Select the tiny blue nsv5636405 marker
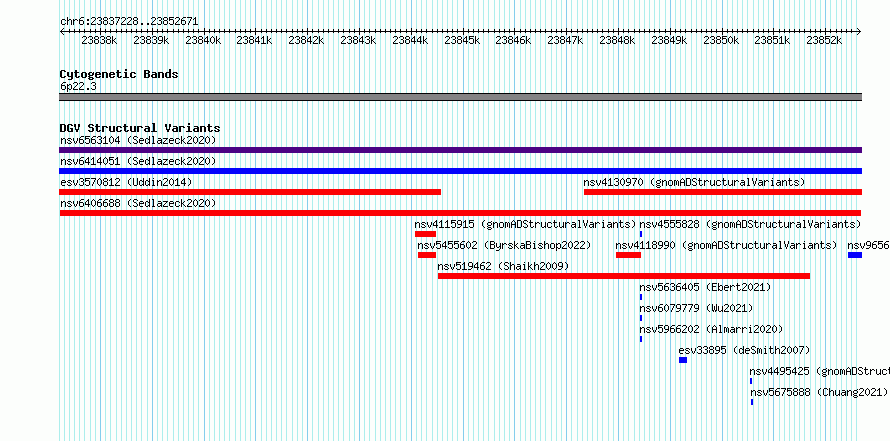Screen dimensions: 890x441 point(641,297)
